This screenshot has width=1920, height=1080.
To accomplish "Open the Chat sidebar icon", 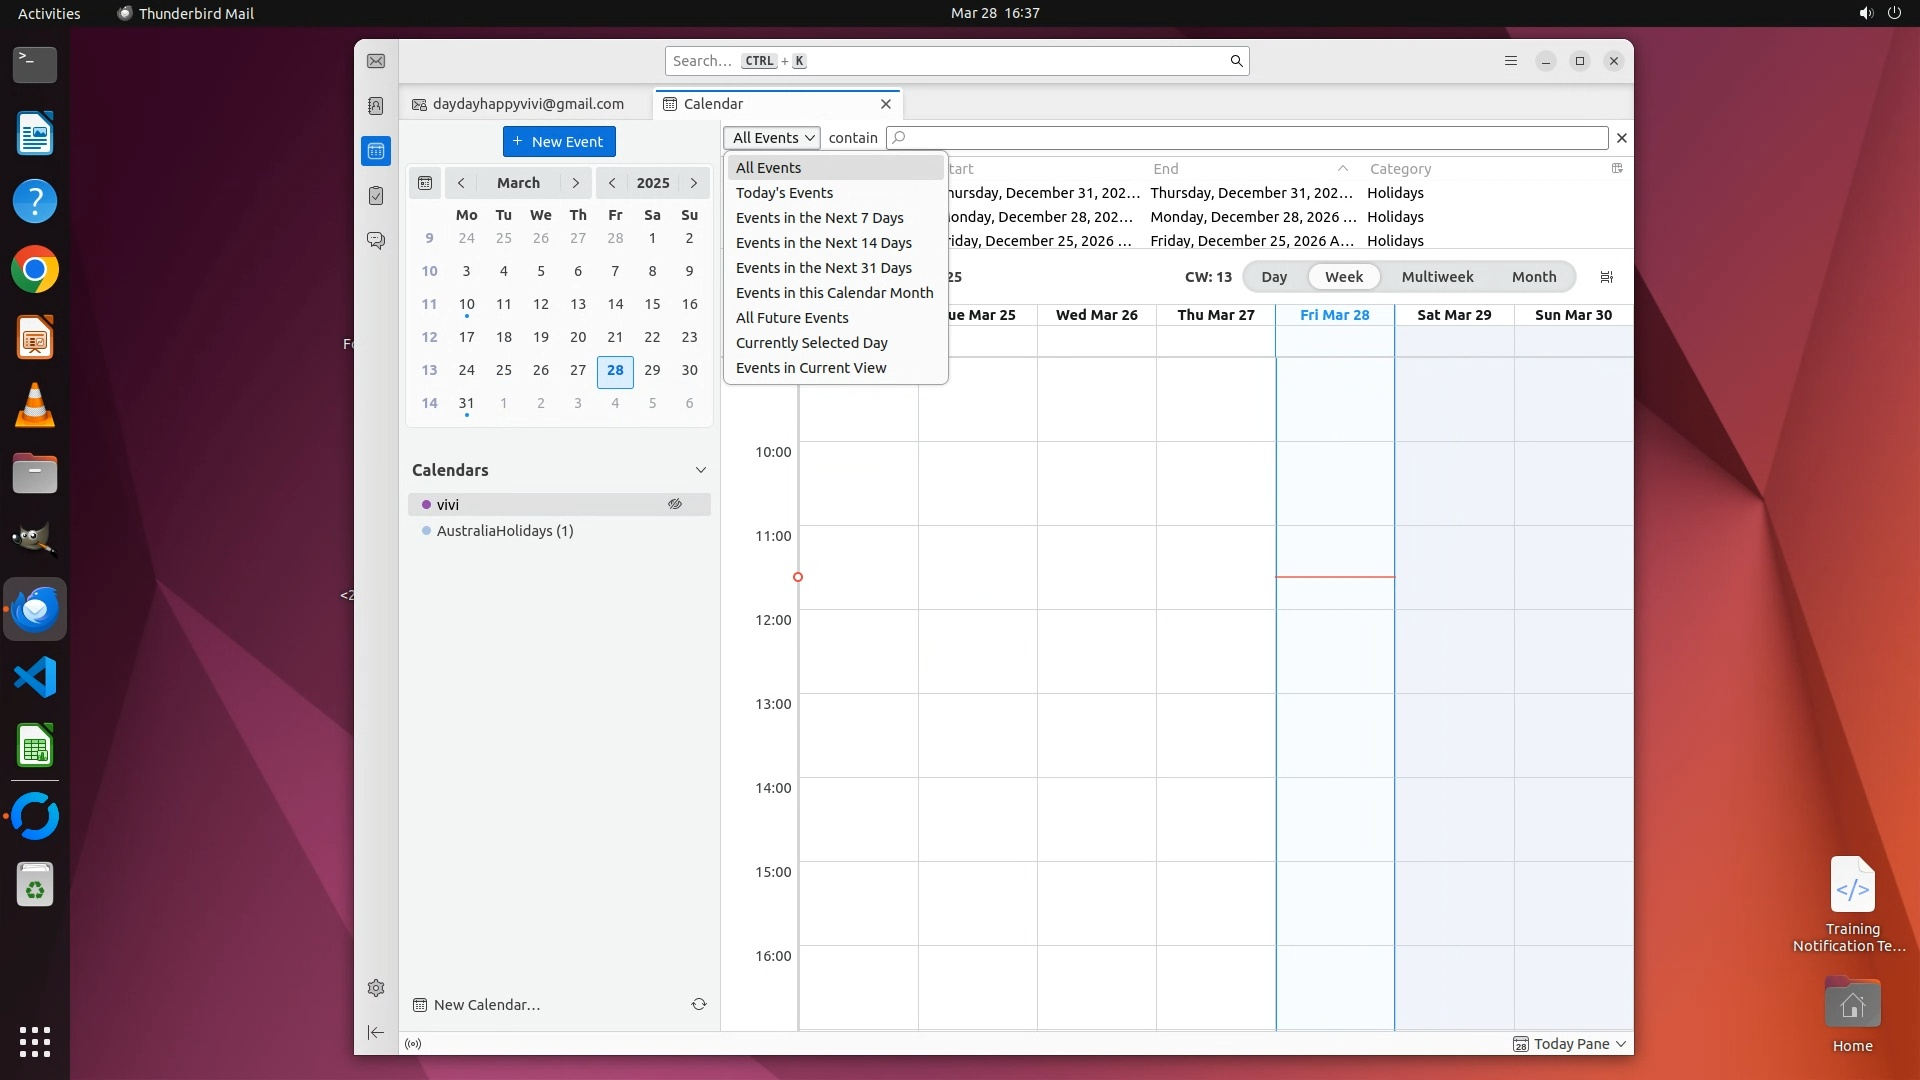I will coord(376,241).
